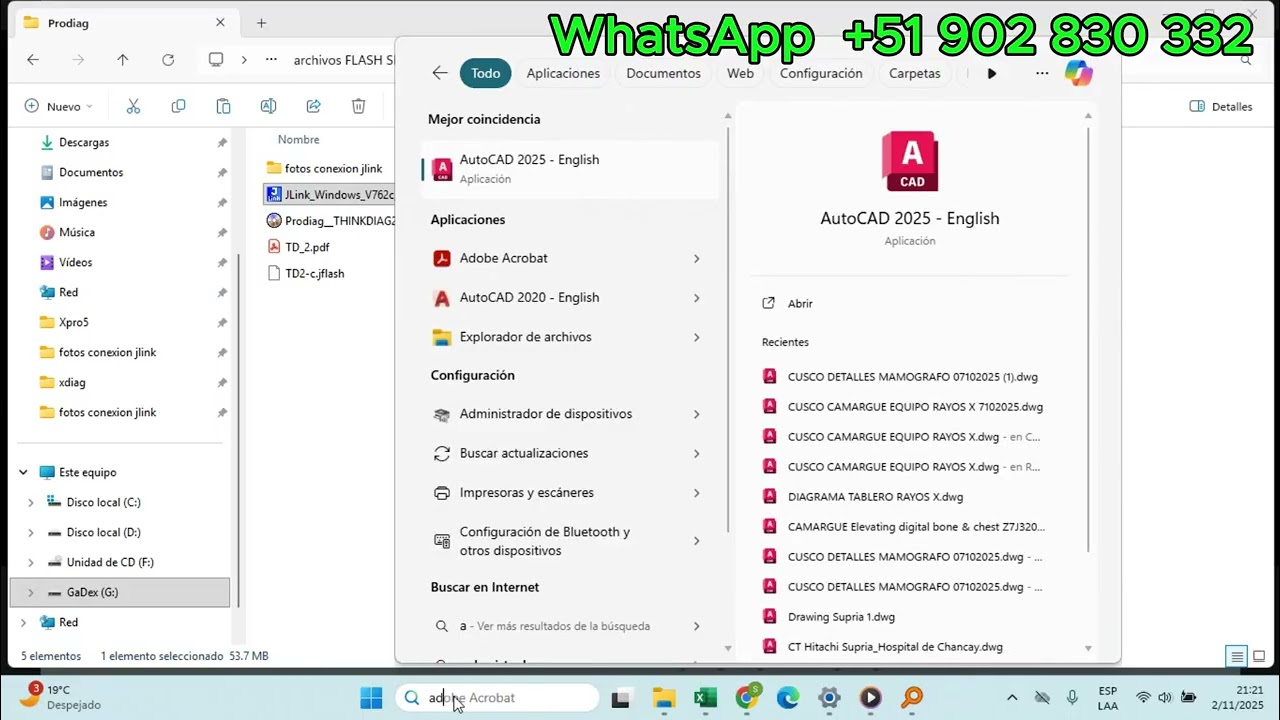The height and width of the screenshot is (720, 1280).
Task: Open Bluetooth y otros dispositivos setting
Action: tap(570, 541)
